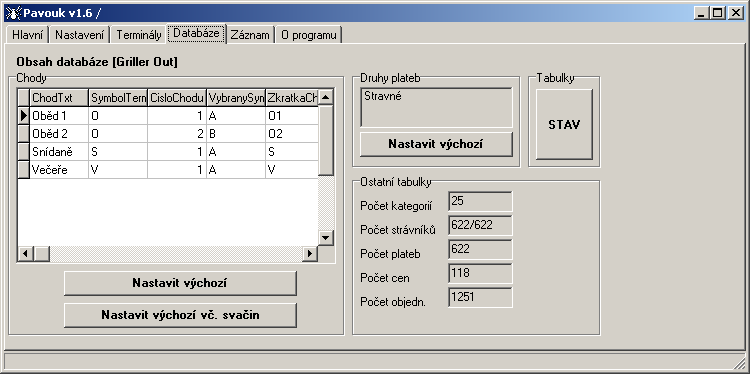Screen dimensions: 750x374
Task: Click the Pavouk spider icon in title bar
Action: point(14,13)
